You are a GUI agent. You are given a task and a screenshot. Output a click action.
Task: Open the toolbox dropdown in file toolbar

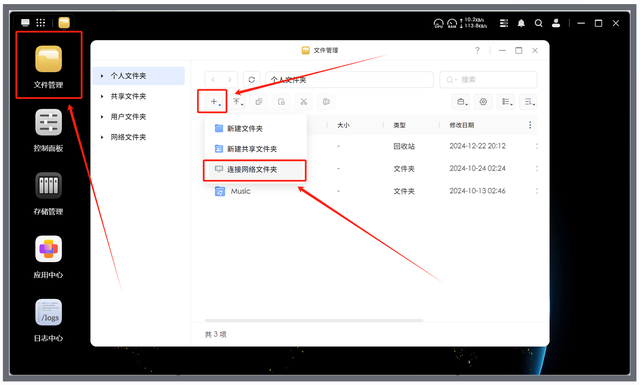[x=461, y=102]
